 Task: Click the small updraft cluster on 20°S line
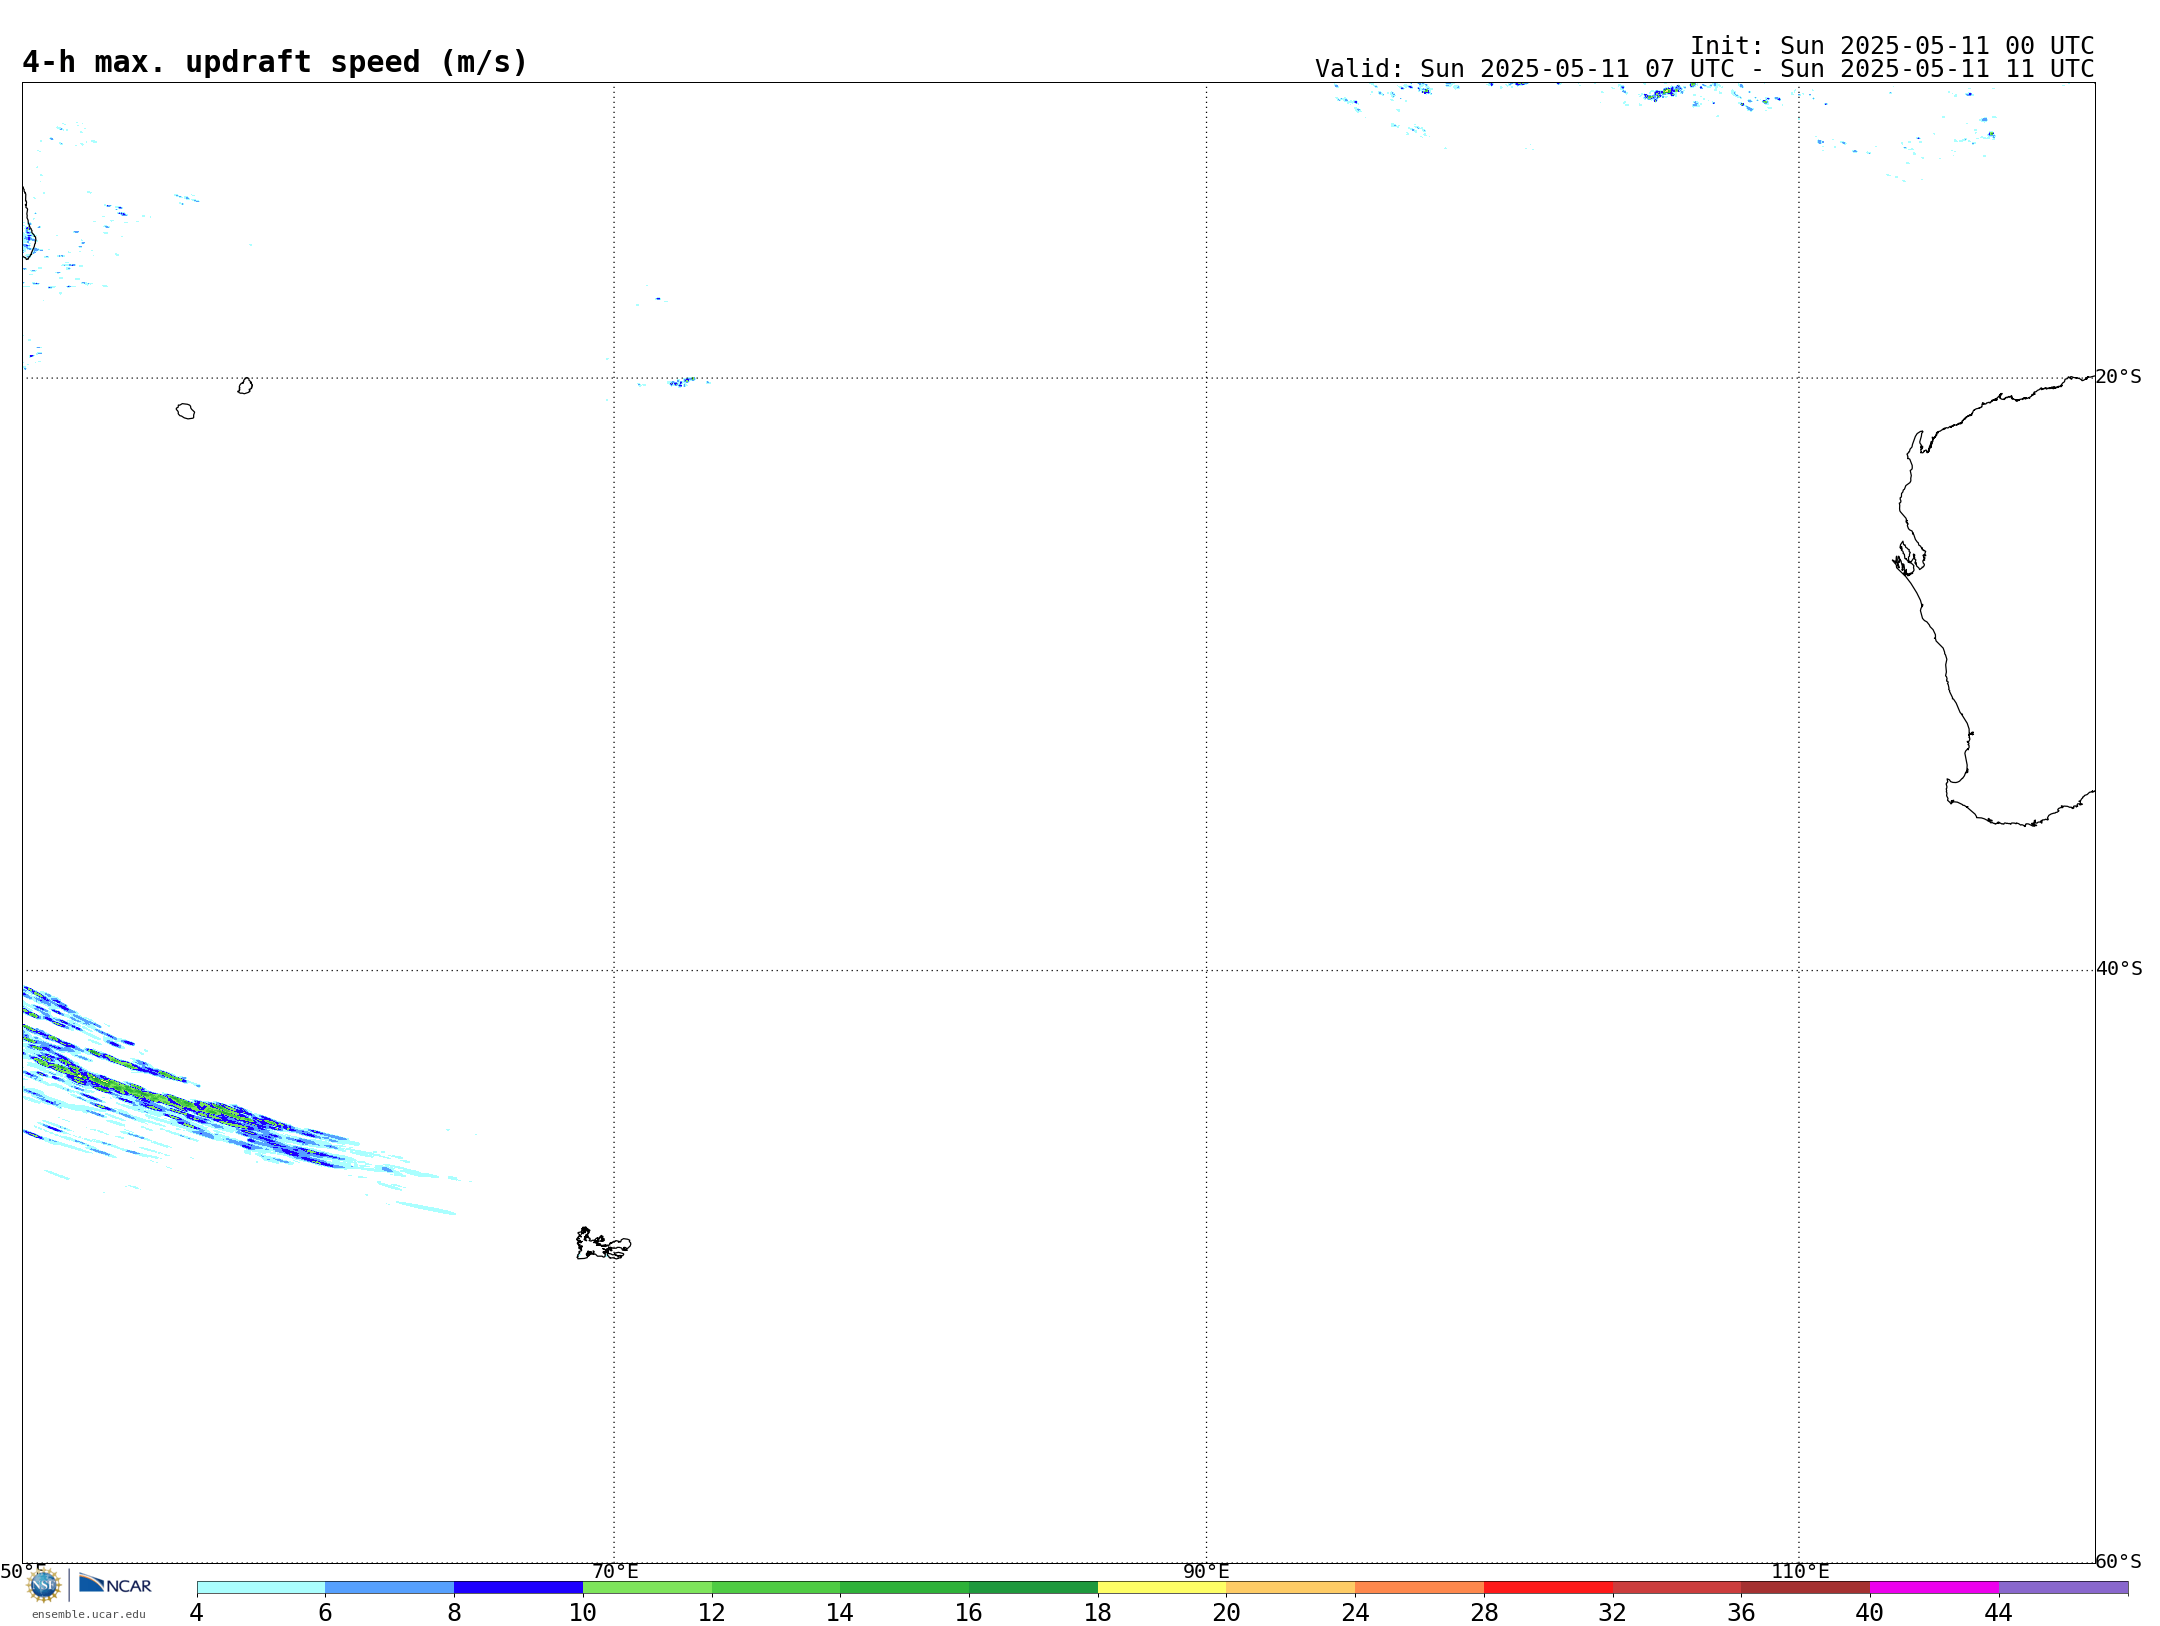pyautogui.click(x=682, y=381)
